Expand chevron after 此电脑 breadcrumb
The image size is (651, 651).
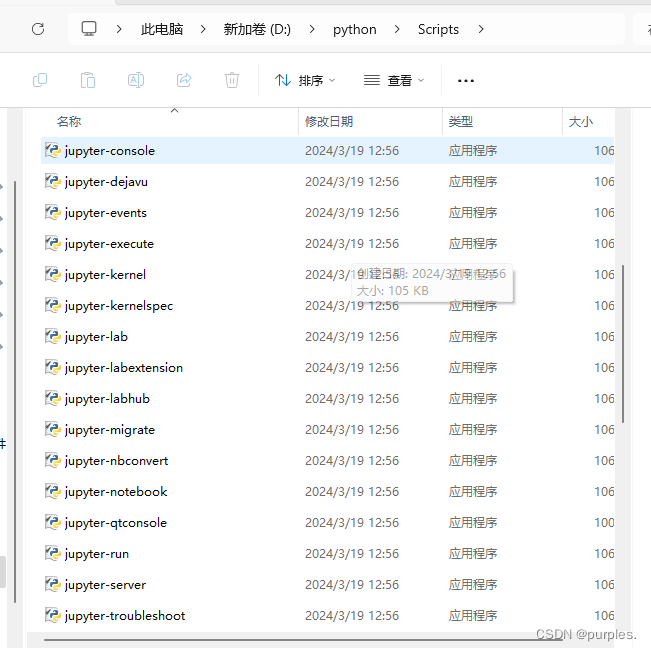(x=203, y=29)
